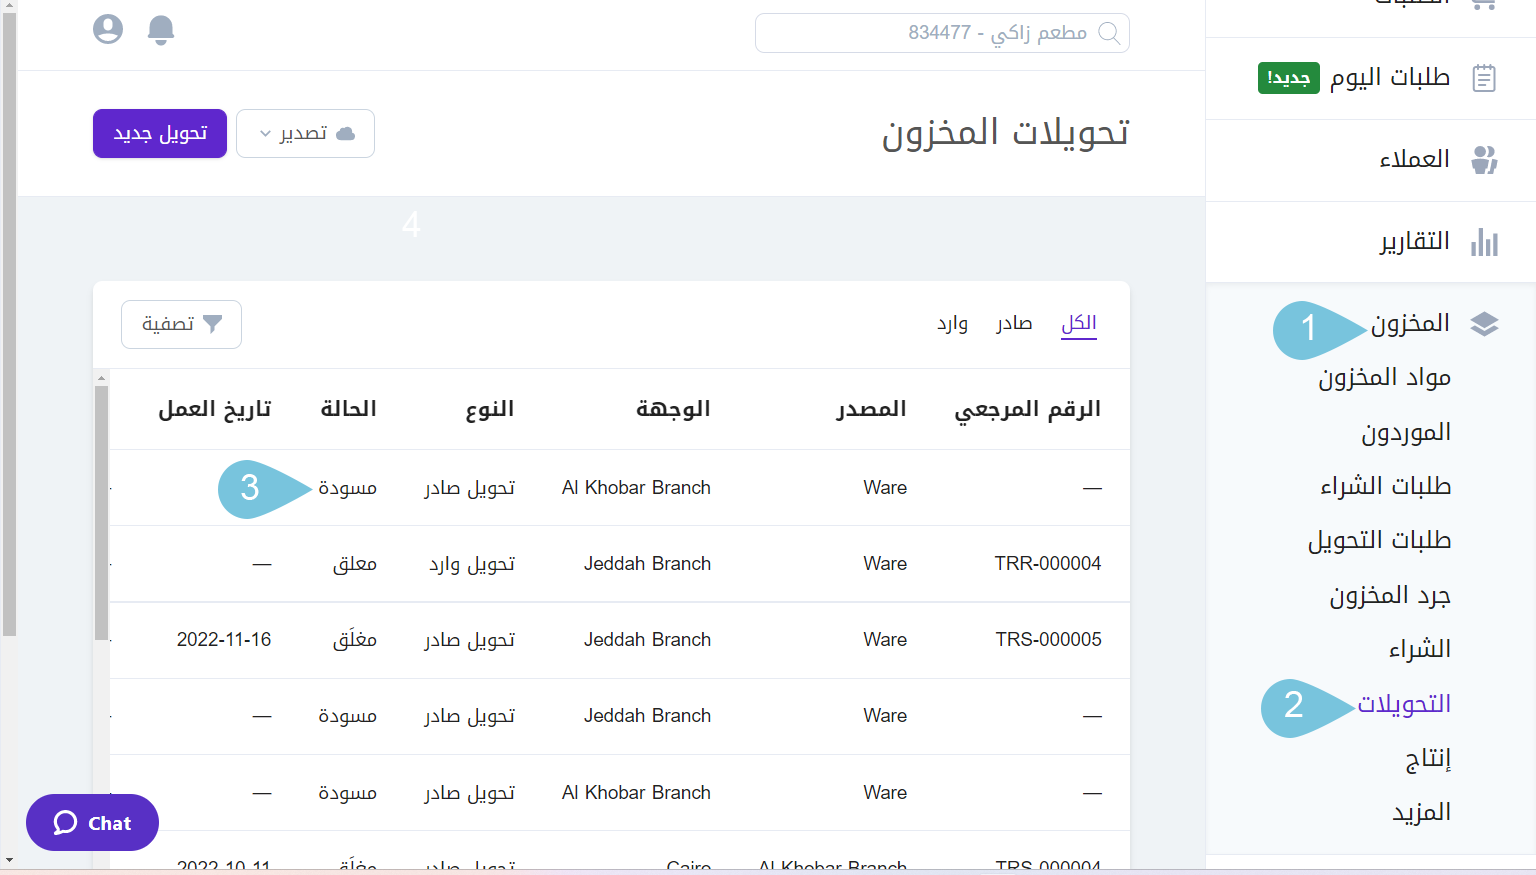
Task: Click the Customers people icon
Action: click(1484, 160)
